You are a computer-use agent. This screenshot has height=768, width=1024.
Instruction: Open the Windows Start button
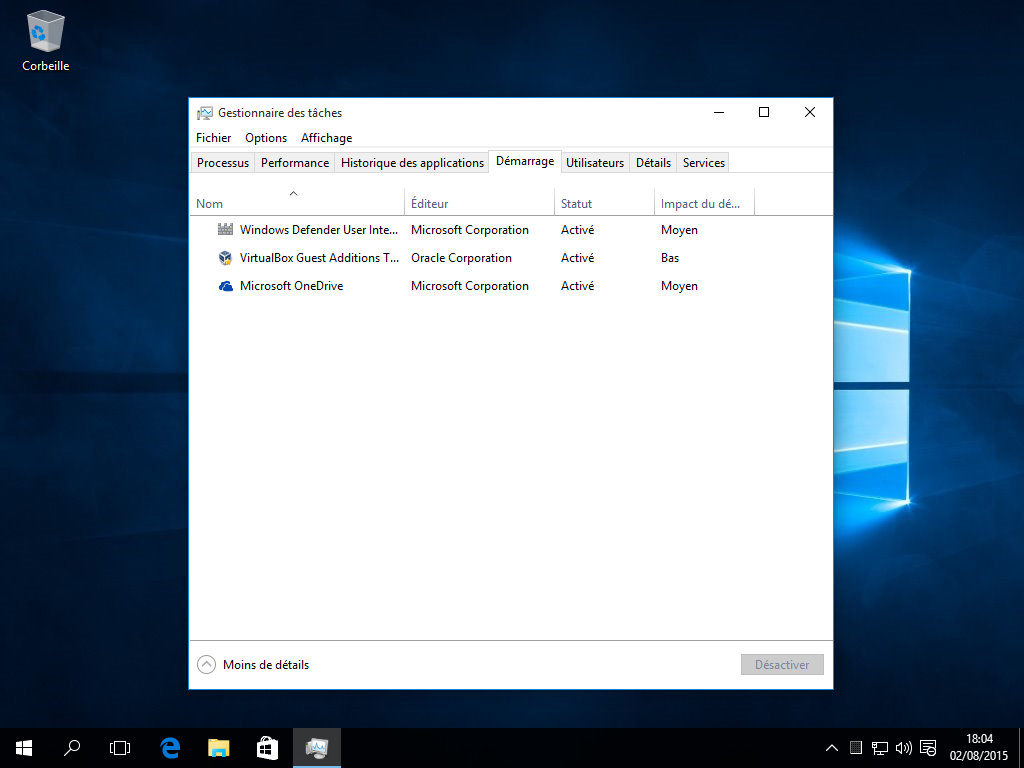tap(24, 747)
